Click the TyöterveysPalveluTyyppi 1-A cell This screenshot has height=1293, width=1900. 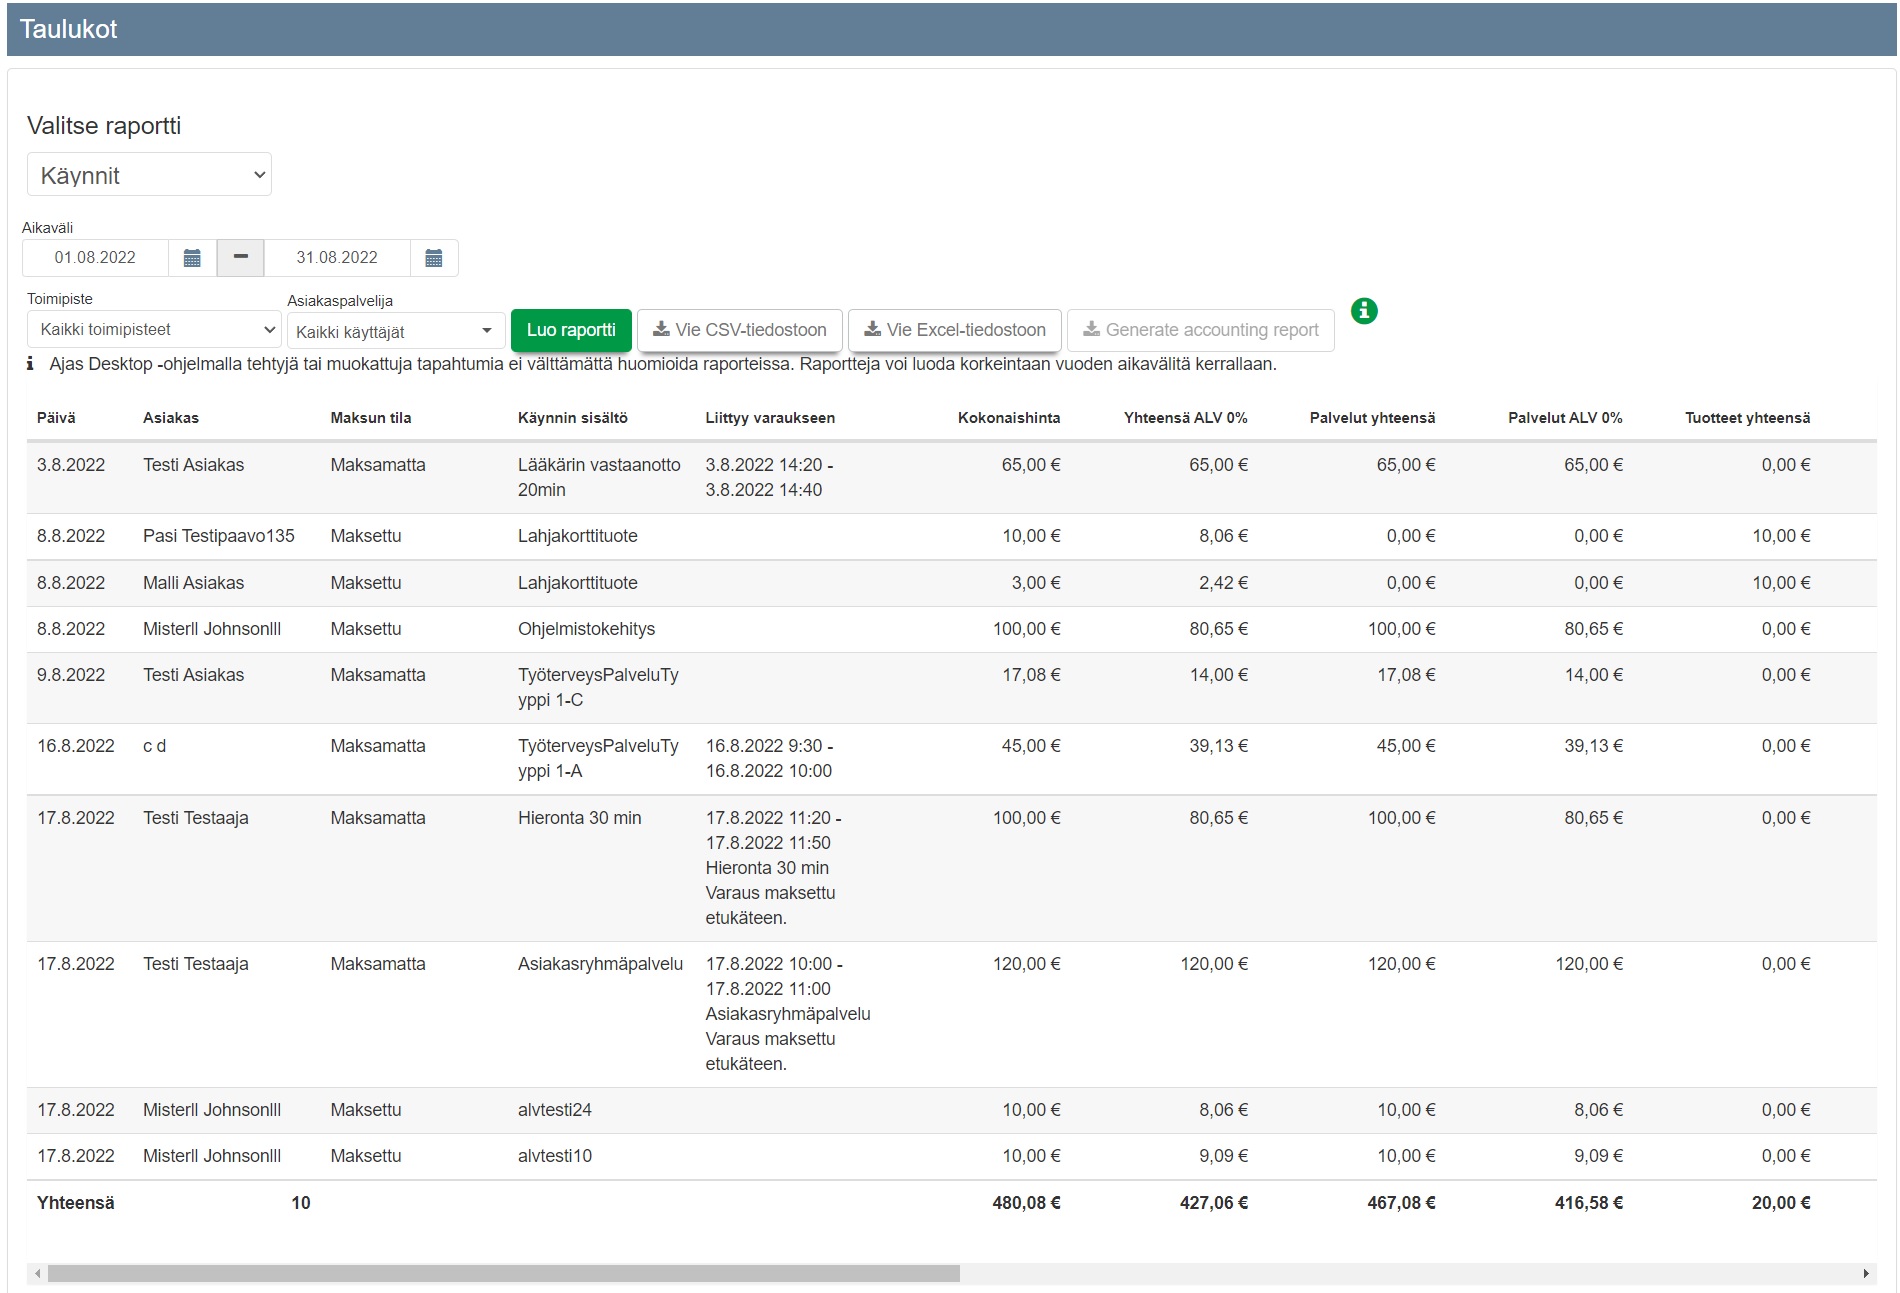tap(598, 758)
